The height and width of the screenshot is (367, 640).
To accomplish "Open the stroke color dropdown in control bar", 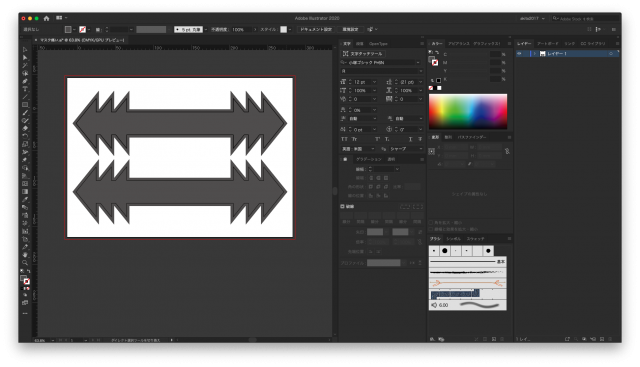I will click(89, 29).
